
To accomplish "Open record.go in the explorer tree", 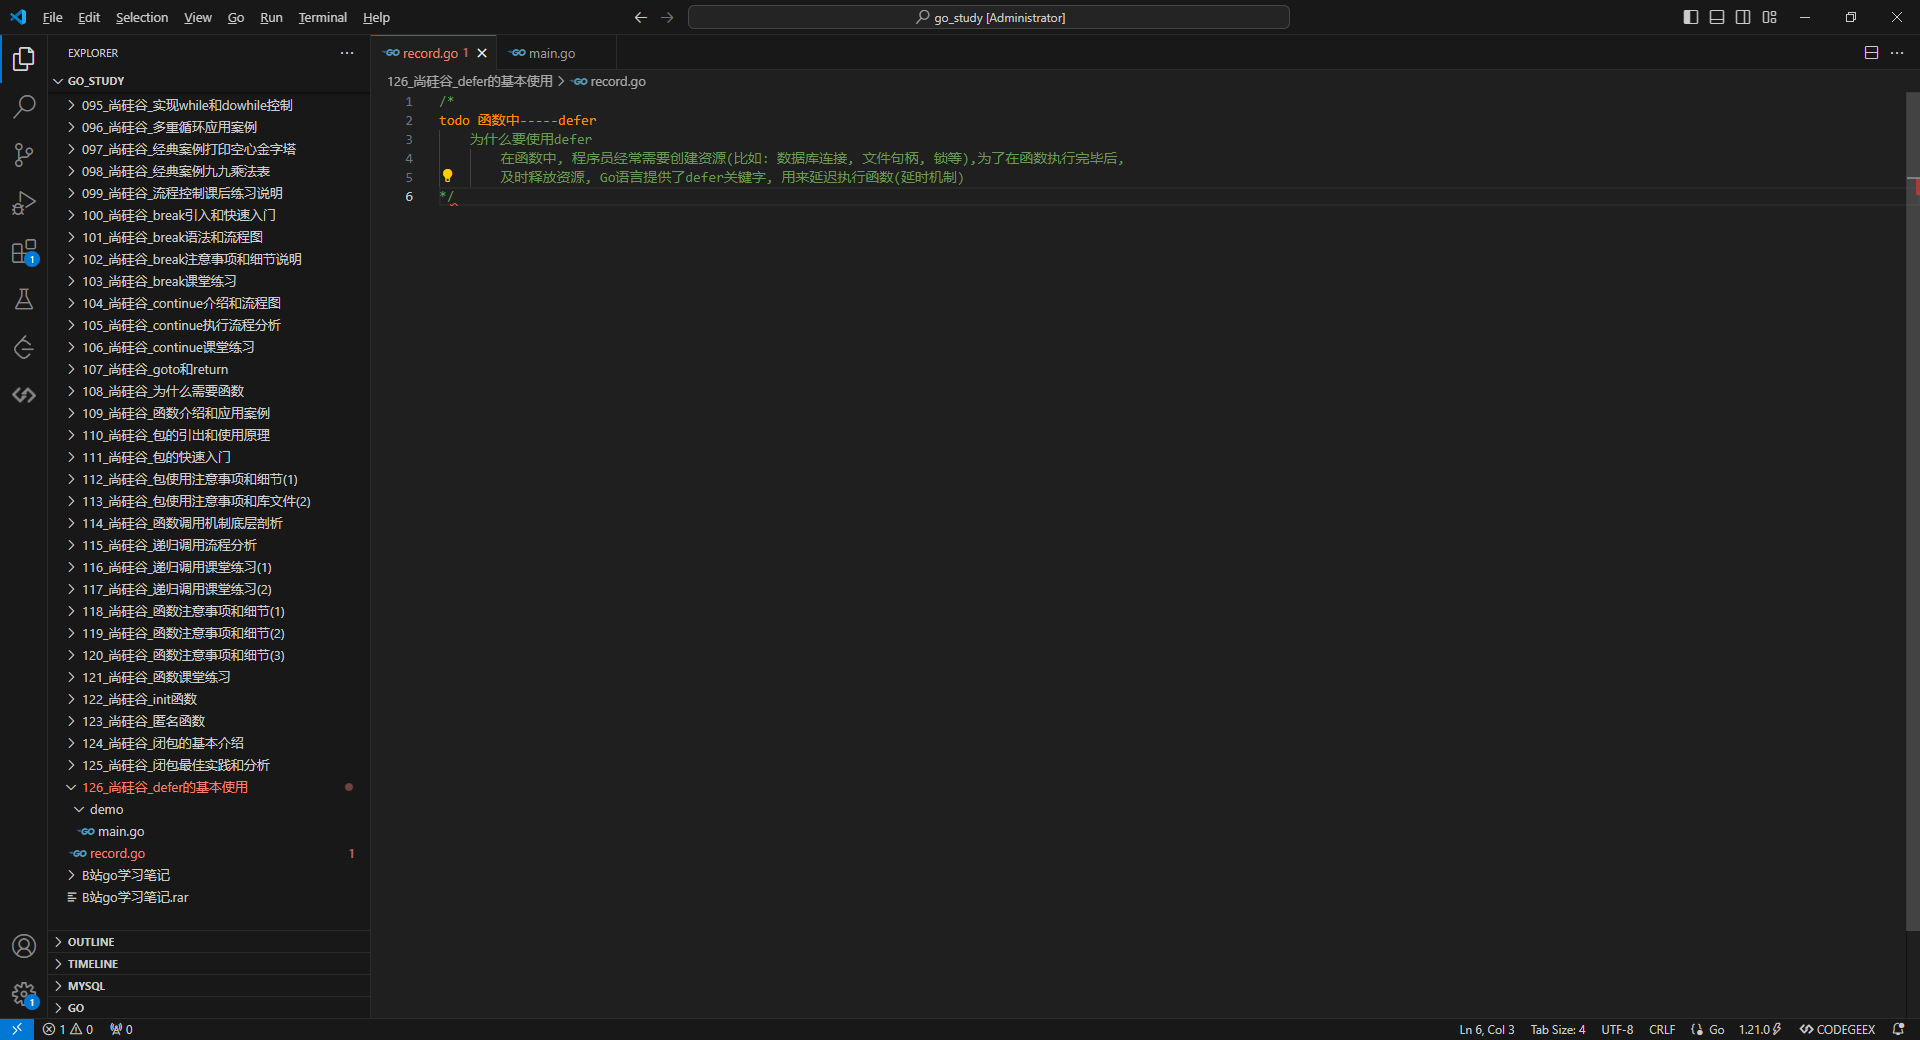I will point(210,853).
